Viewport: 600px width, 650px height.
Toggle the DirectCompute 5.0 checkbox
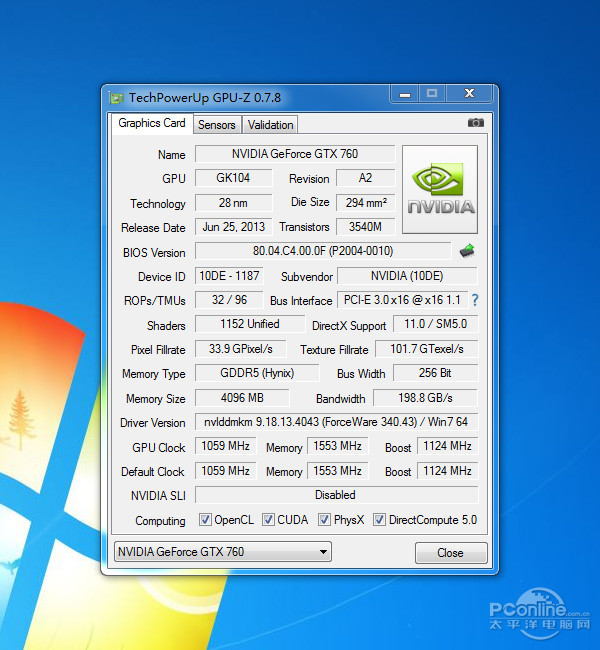click(x=379, y=520)
